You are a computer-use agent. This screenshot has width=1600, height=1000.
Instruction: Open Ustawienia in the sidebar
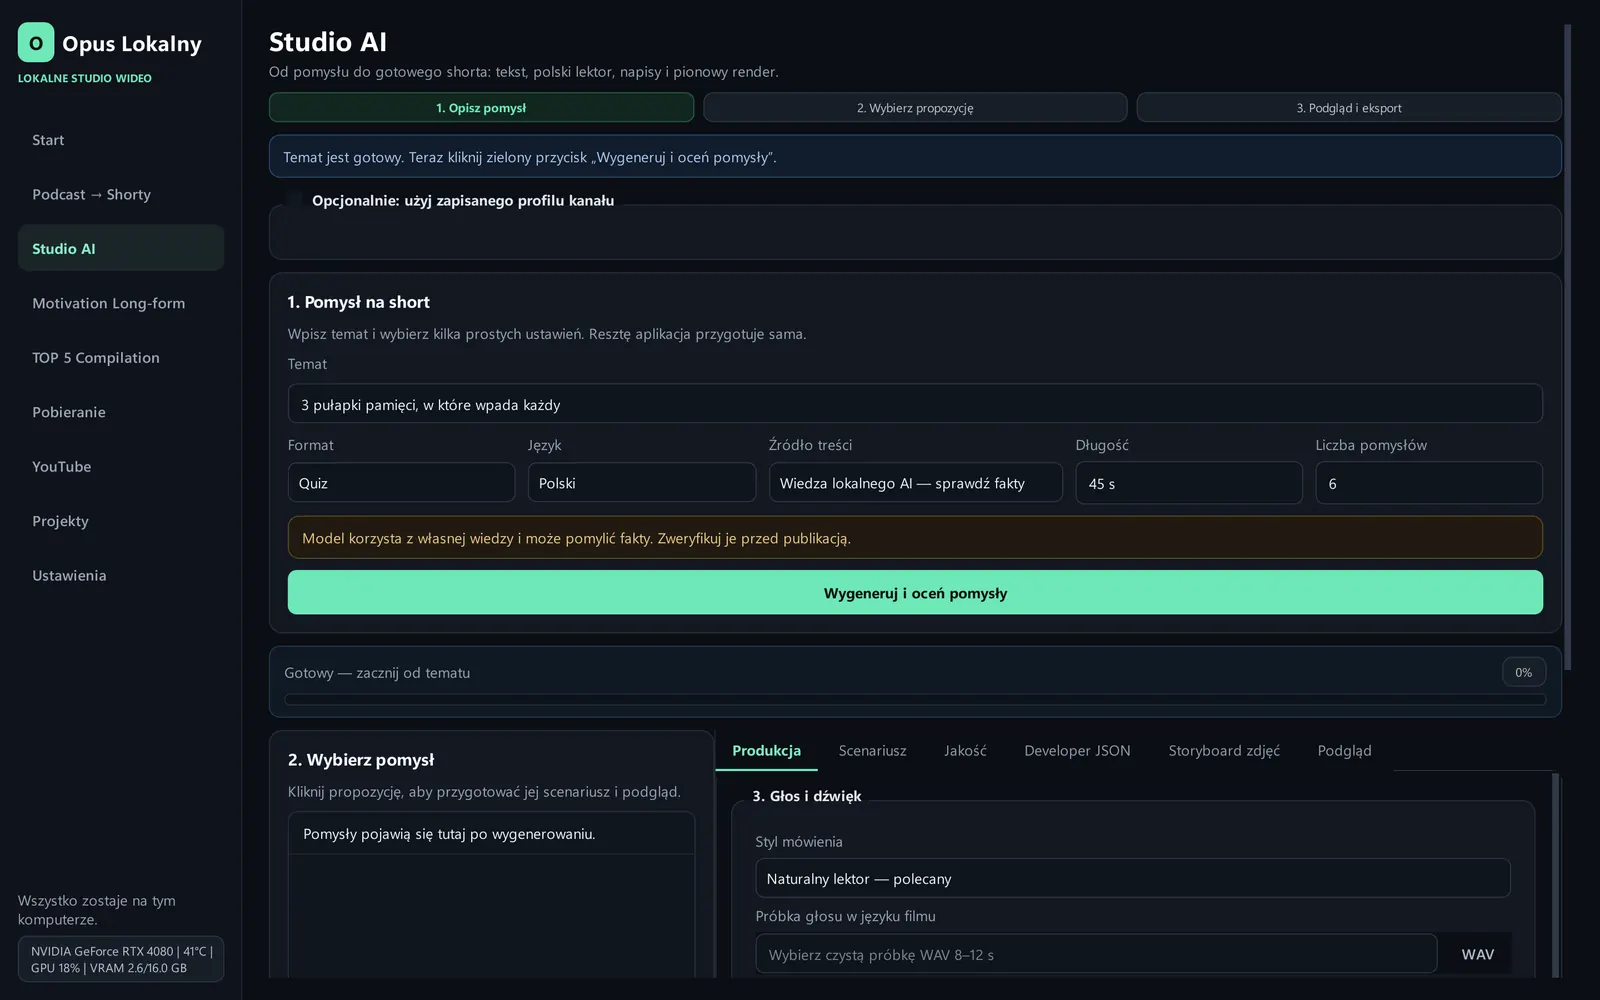121,575
